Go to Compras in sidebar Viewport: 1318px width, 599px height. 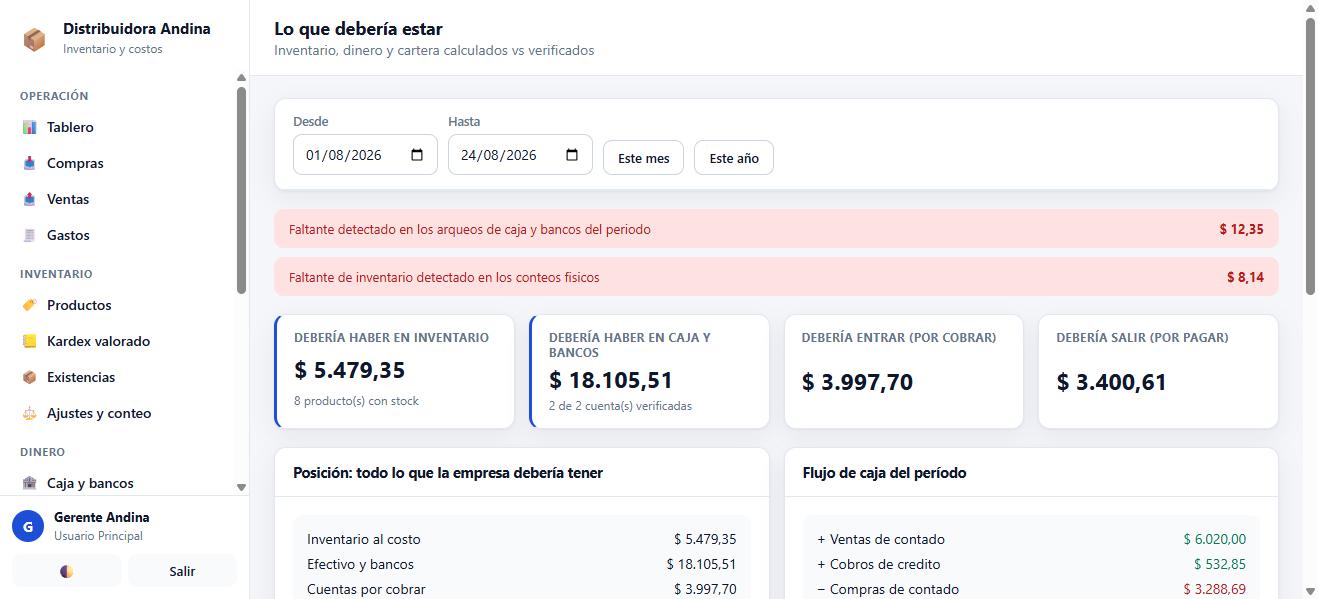point(119,163)
